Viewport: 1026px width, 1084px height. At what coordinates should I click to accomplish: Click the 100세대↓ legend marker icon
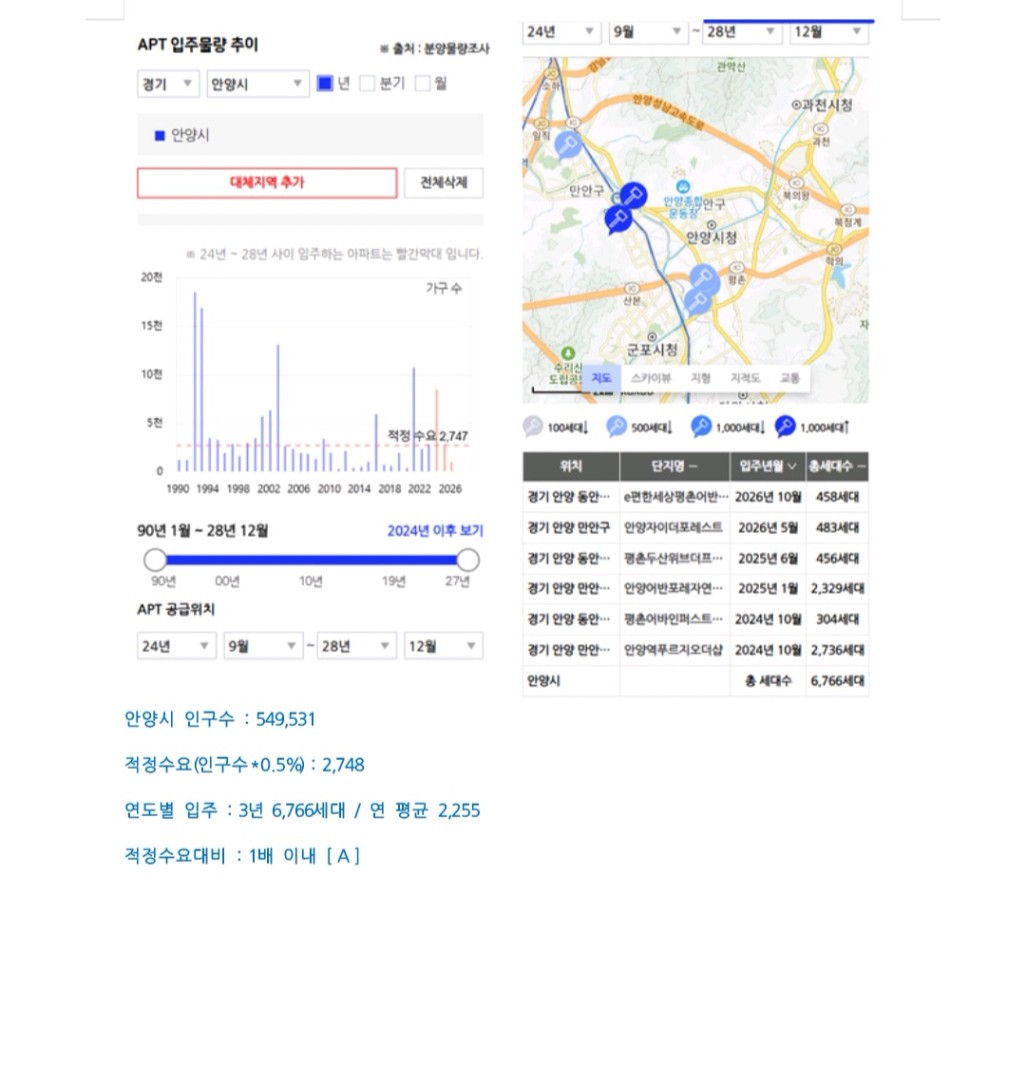pyautogui.click(x=532, y=426)
